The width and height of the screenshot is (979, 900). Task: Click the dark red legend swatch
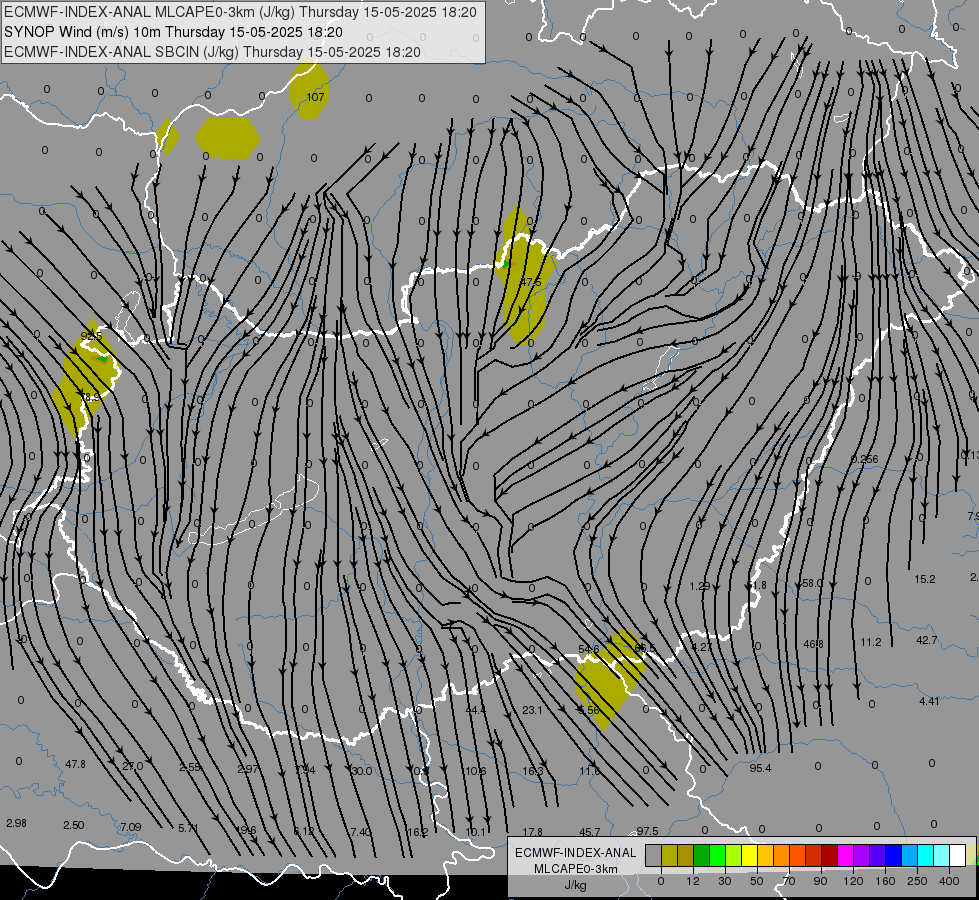829,855
